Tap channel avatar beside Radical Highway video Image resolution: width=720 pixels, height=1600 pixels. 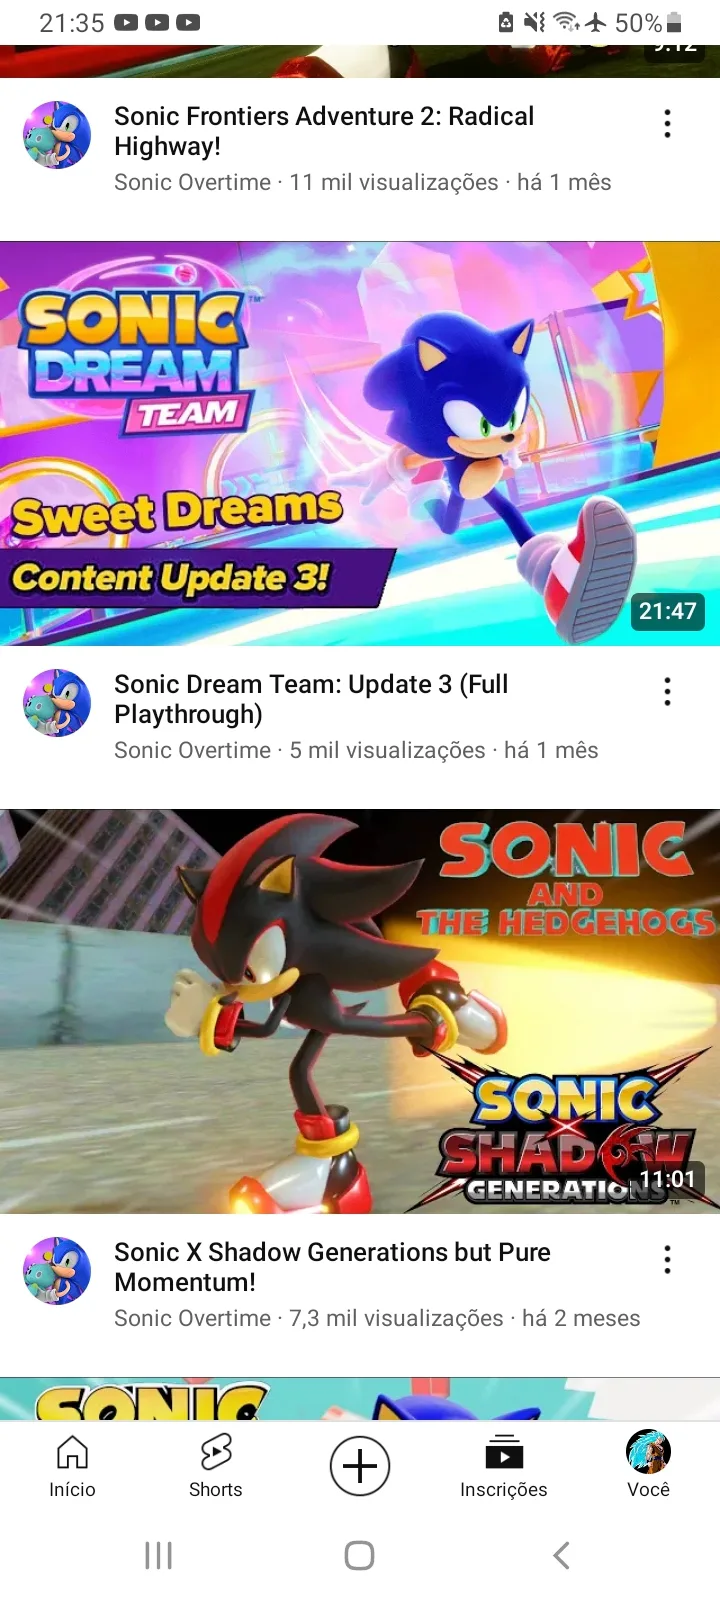pyautogui.click(x=57, y=135)
